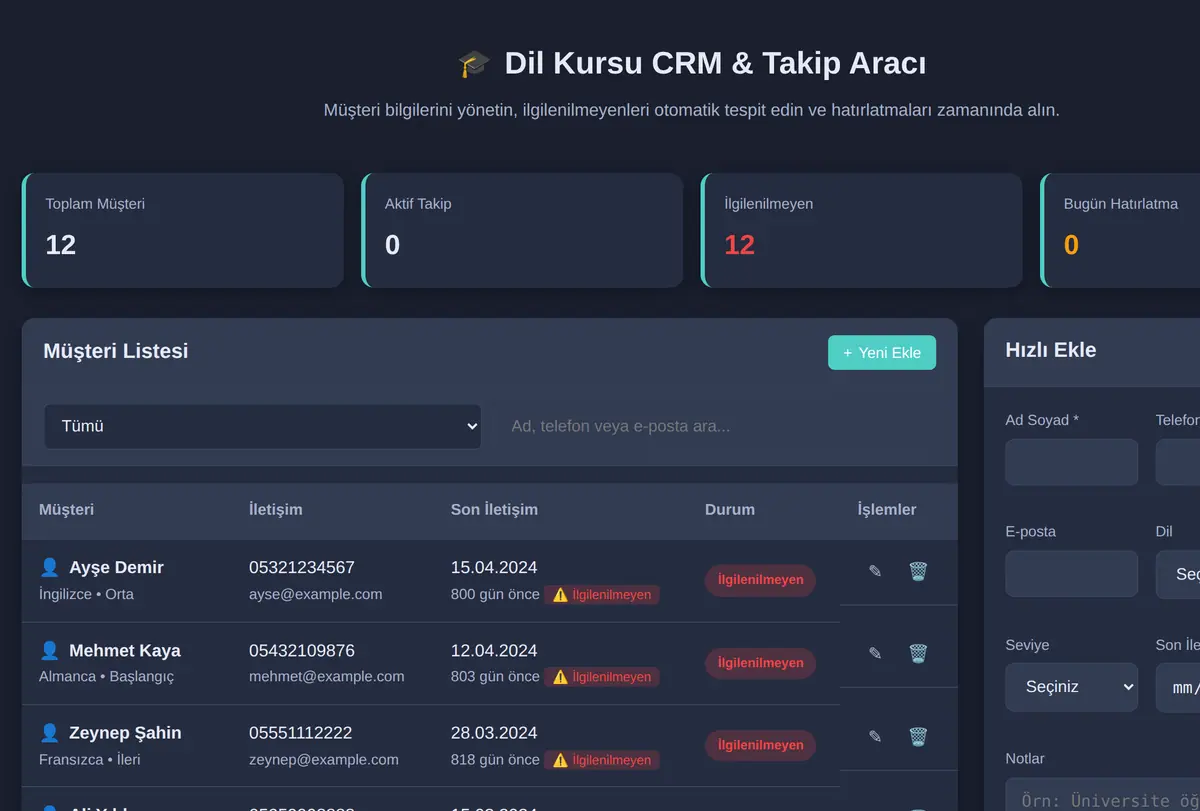Focus the customer search field
1200x811 pixels.
pos(717,426)
